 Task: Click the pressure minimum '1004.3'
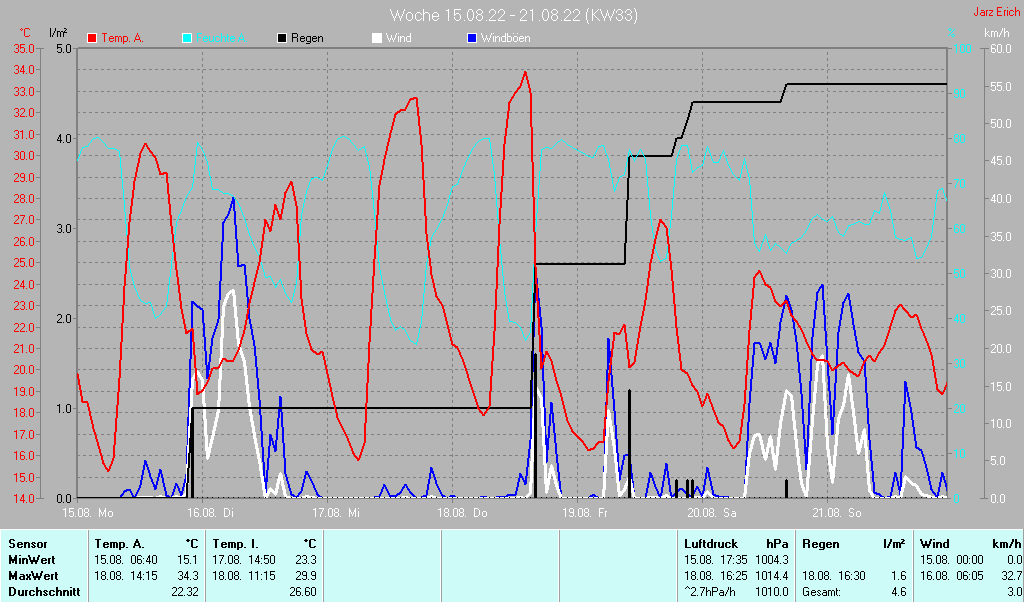click(x=771, y=560)
